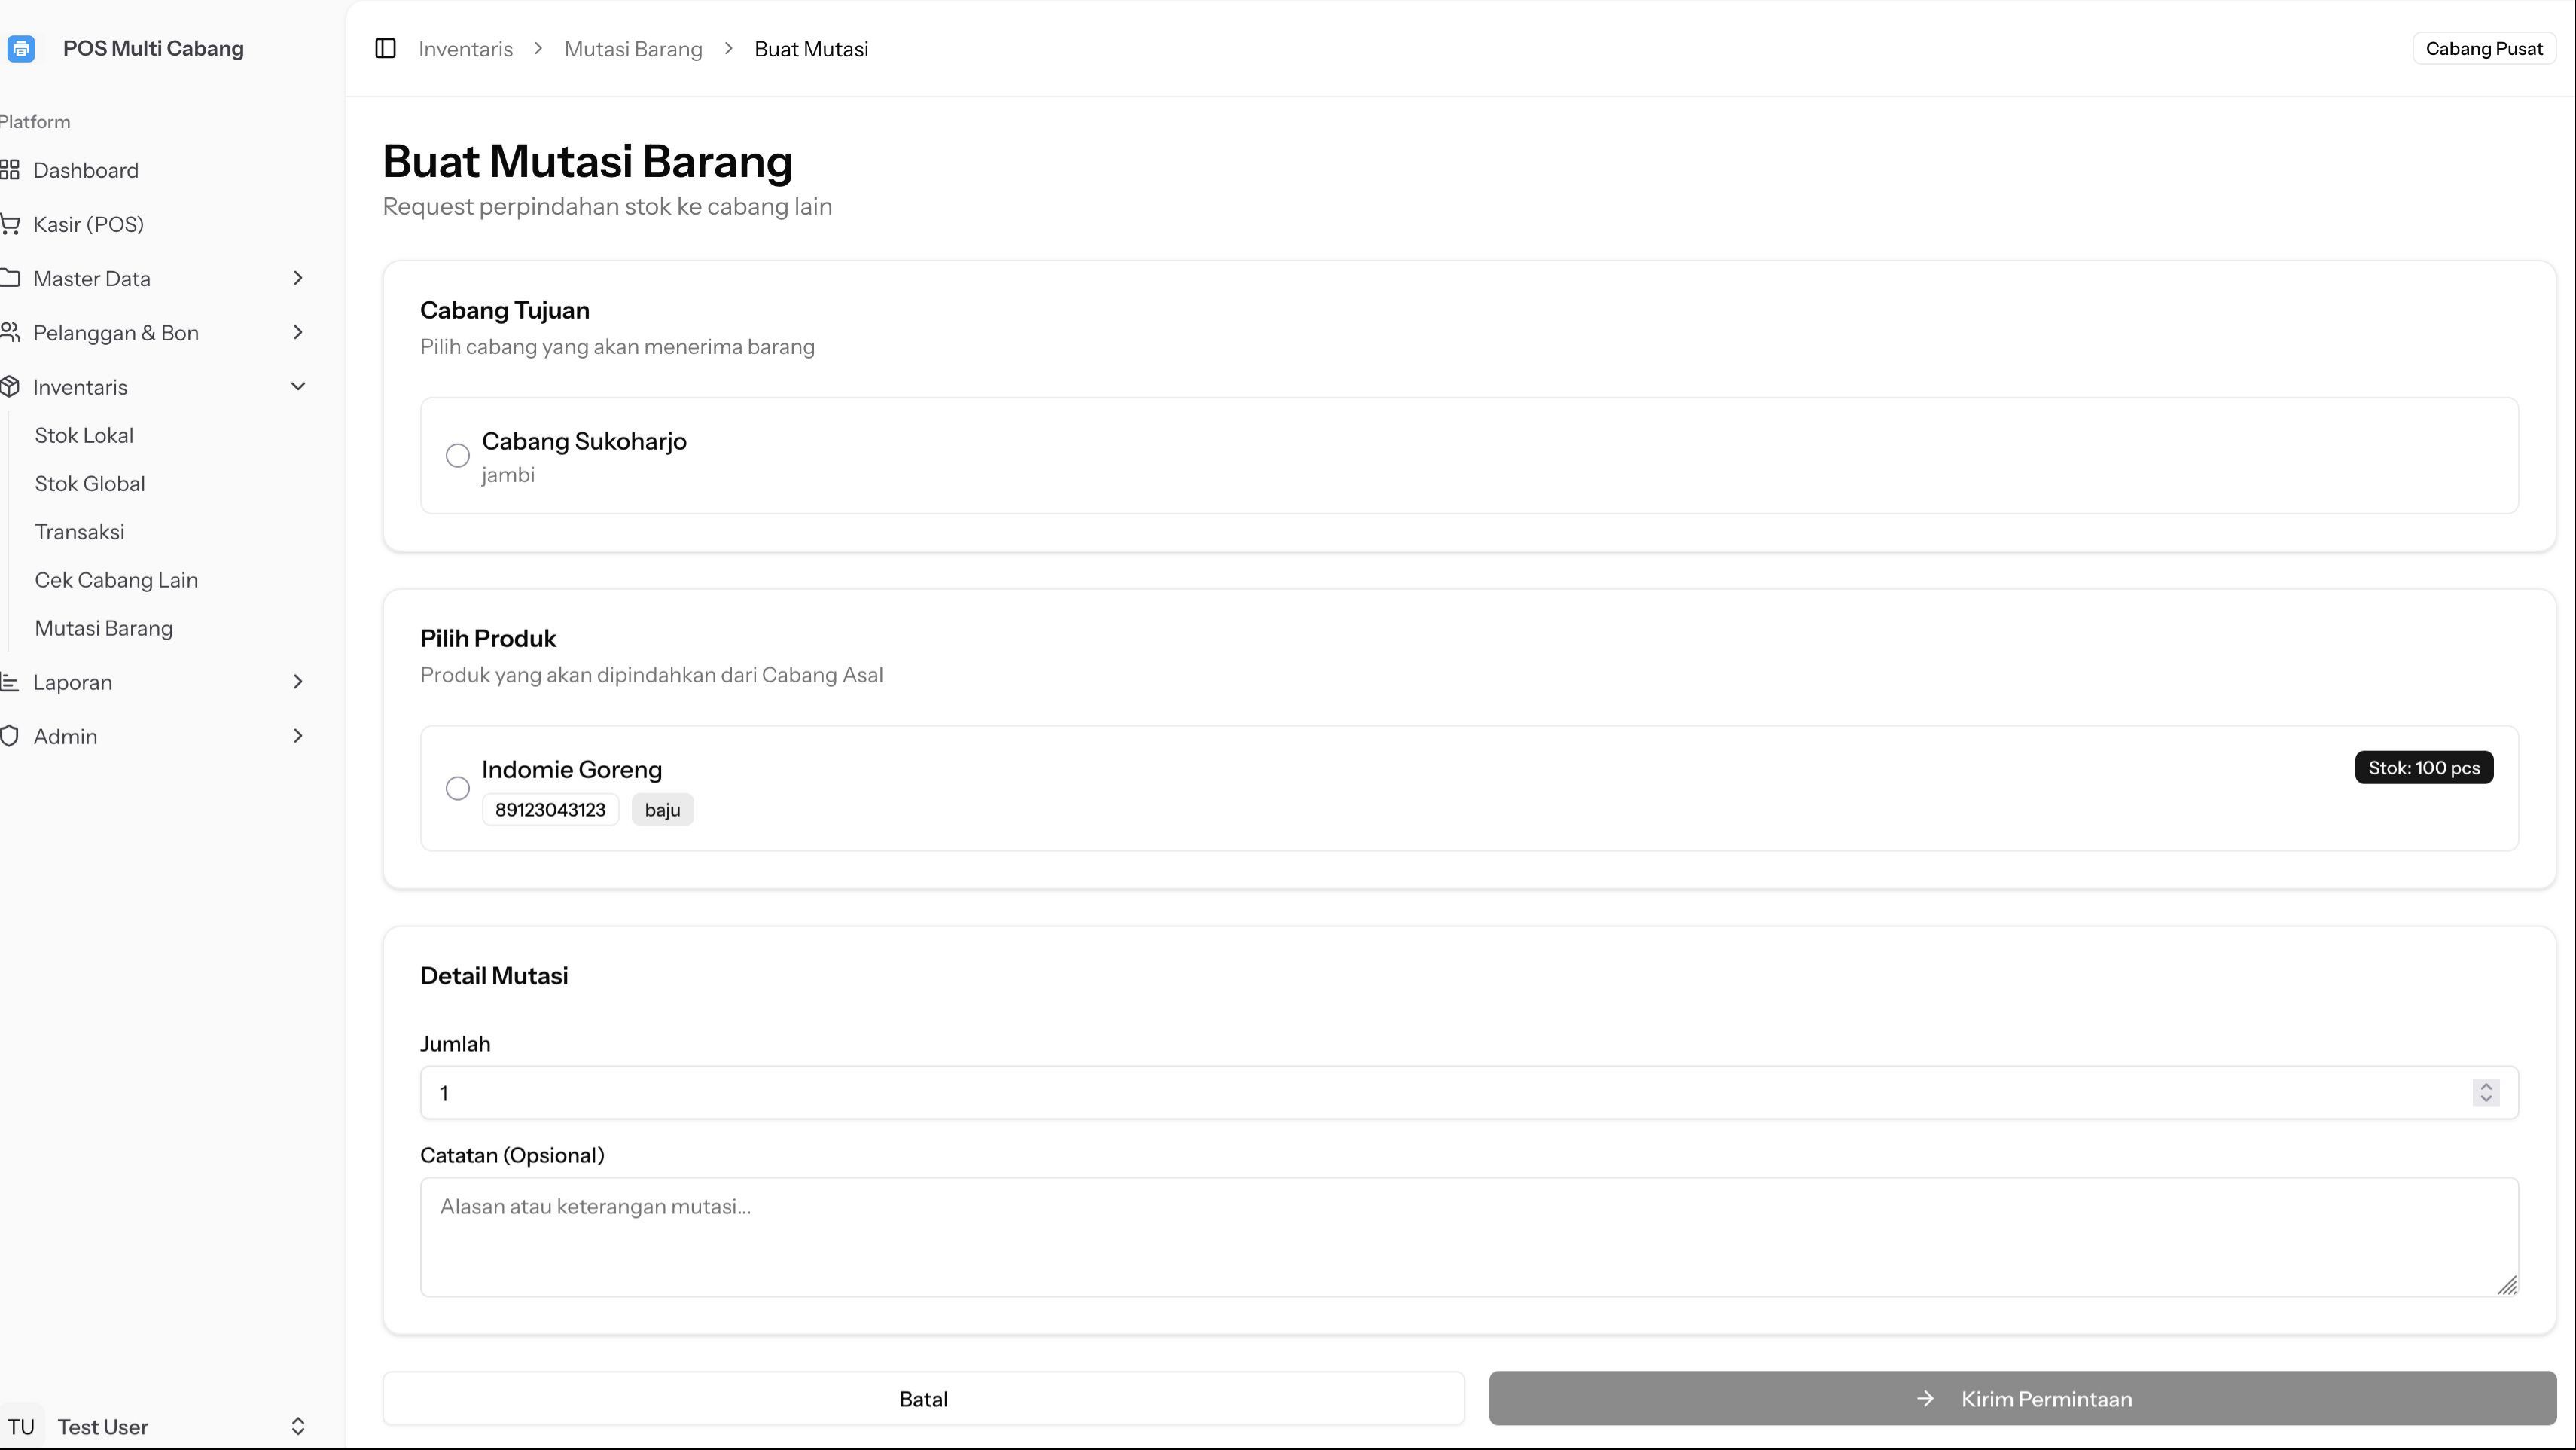2576x1450 pixels.
Task: Open the Stok Global submenu item
Action: click(x=90, y=484)
